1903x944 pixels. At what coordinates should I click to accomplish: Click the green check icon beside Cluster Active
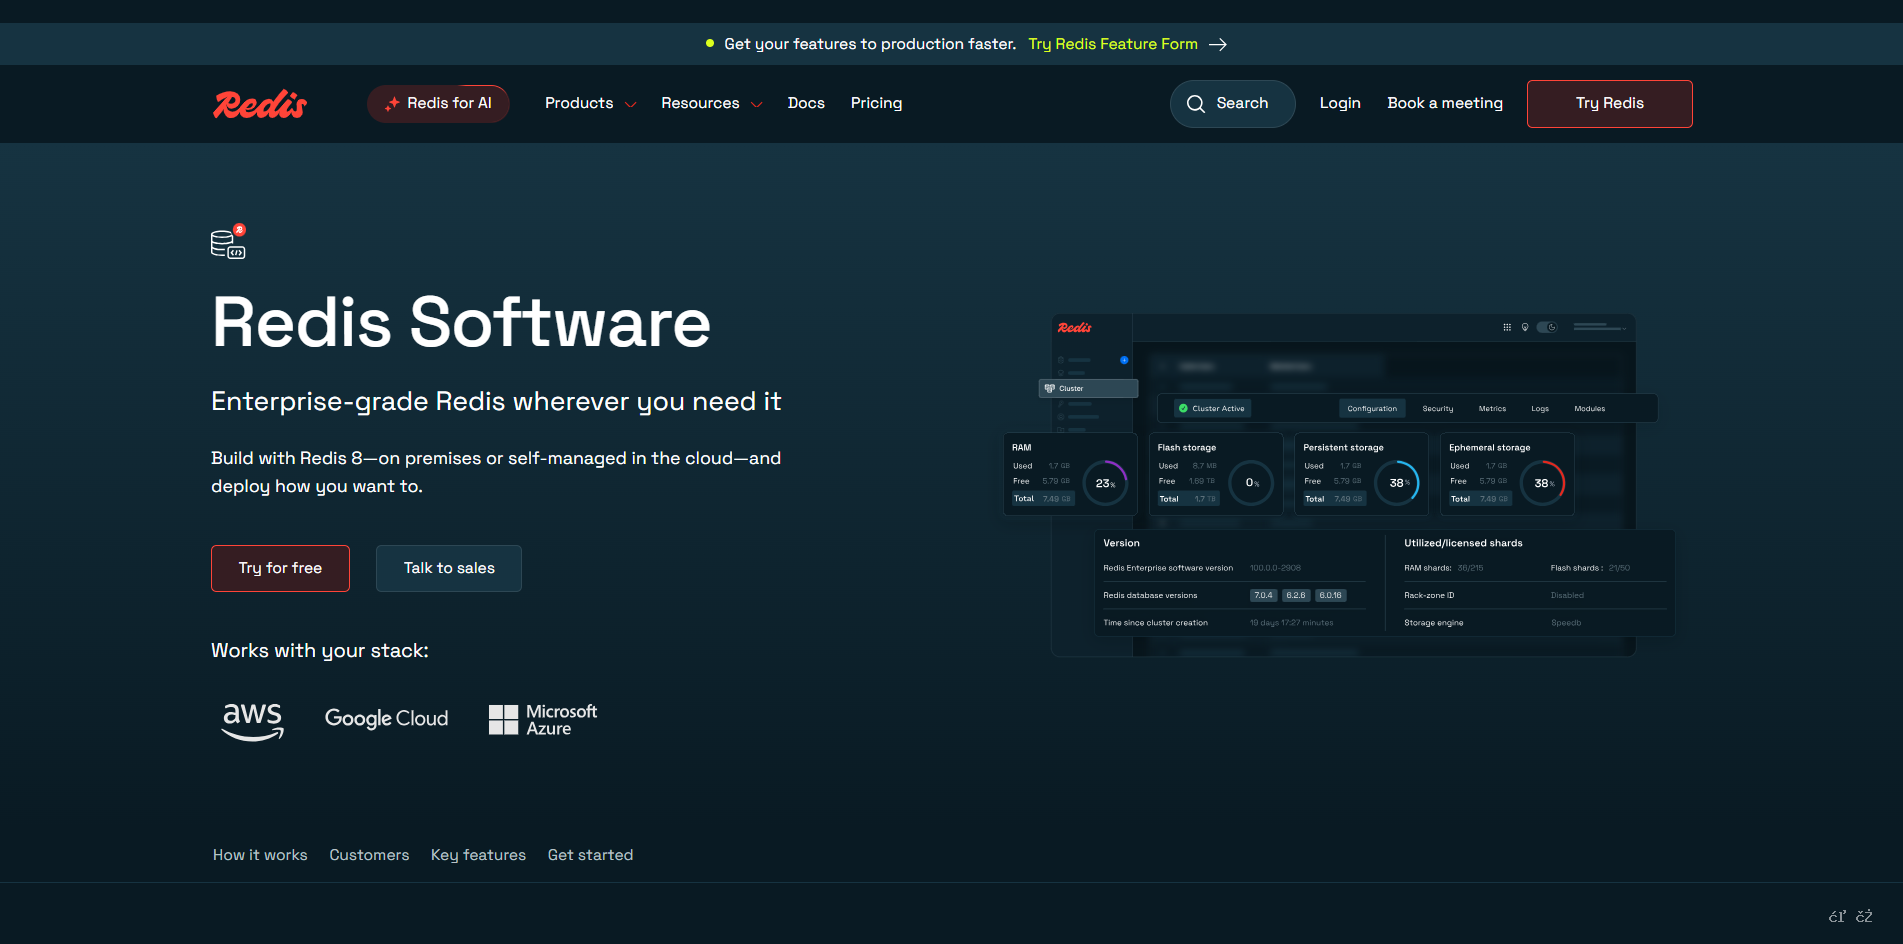point(1183,408)
